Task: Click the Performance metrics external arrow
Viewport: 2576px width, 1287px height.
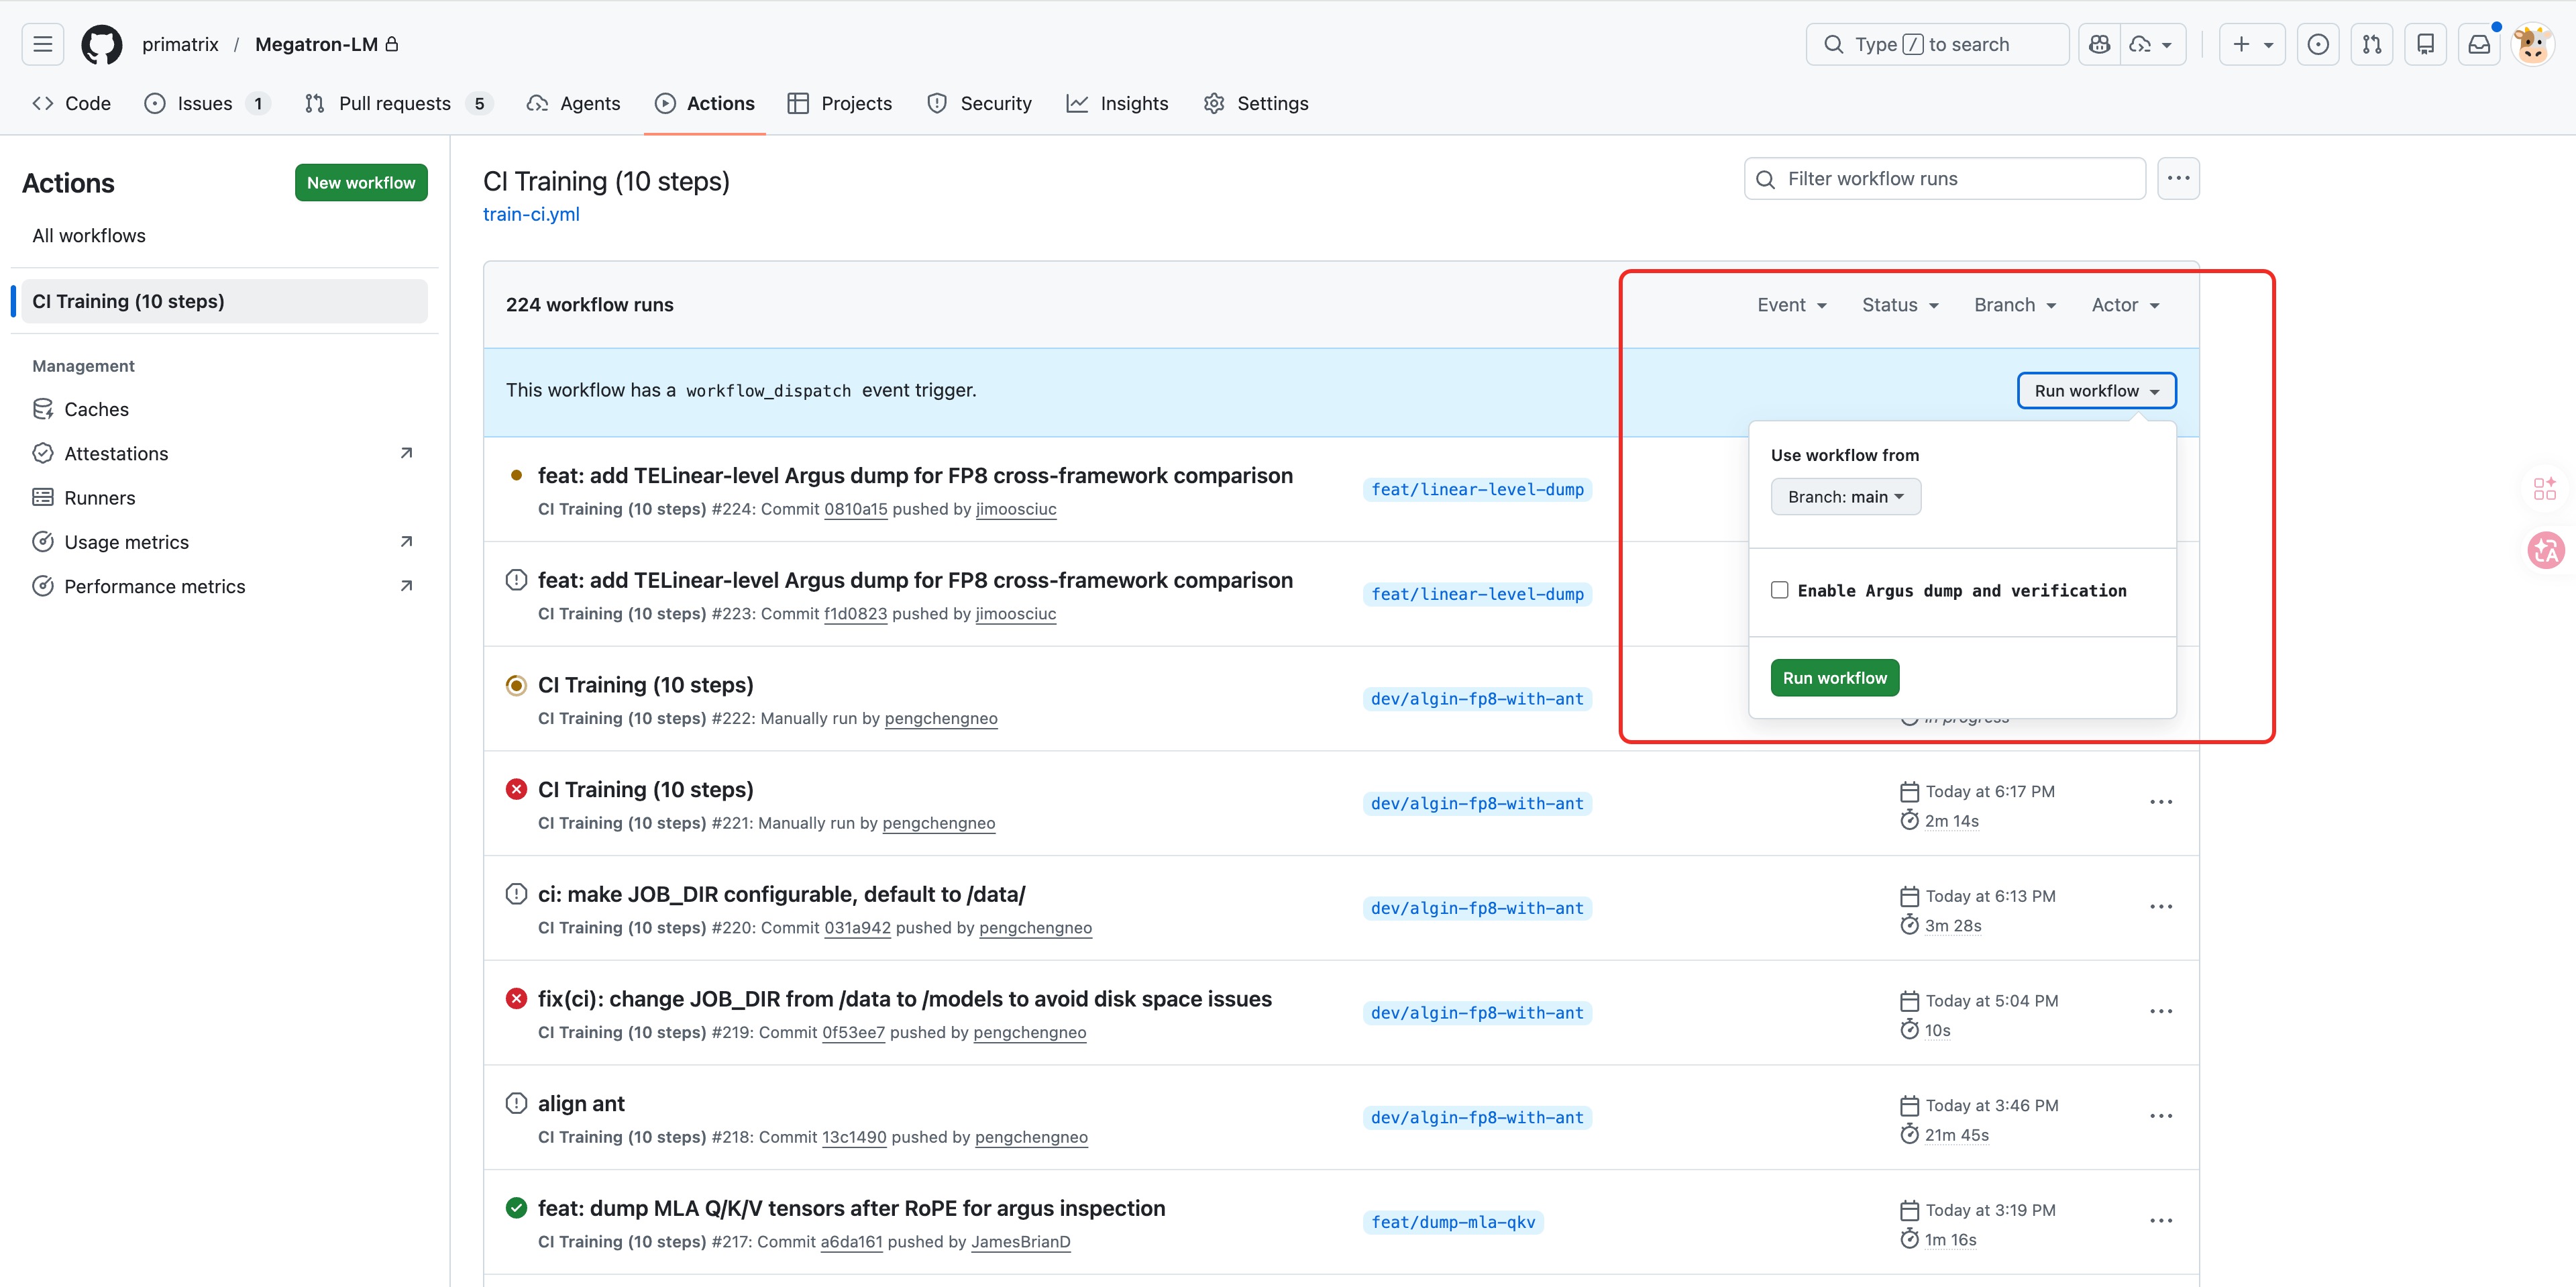Action: 406,586
